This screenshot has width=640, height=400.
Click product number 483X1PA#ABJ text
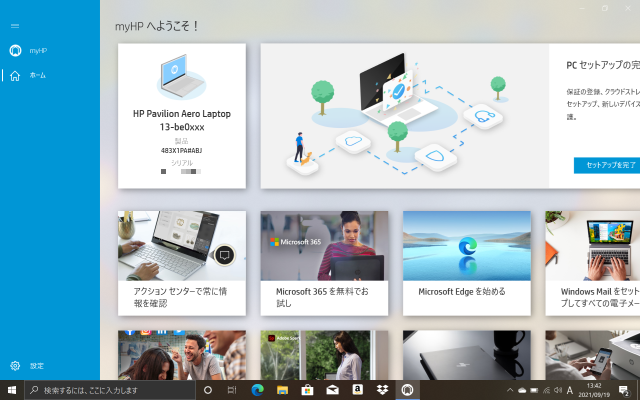pyautogui.click(x=182, y=151)
